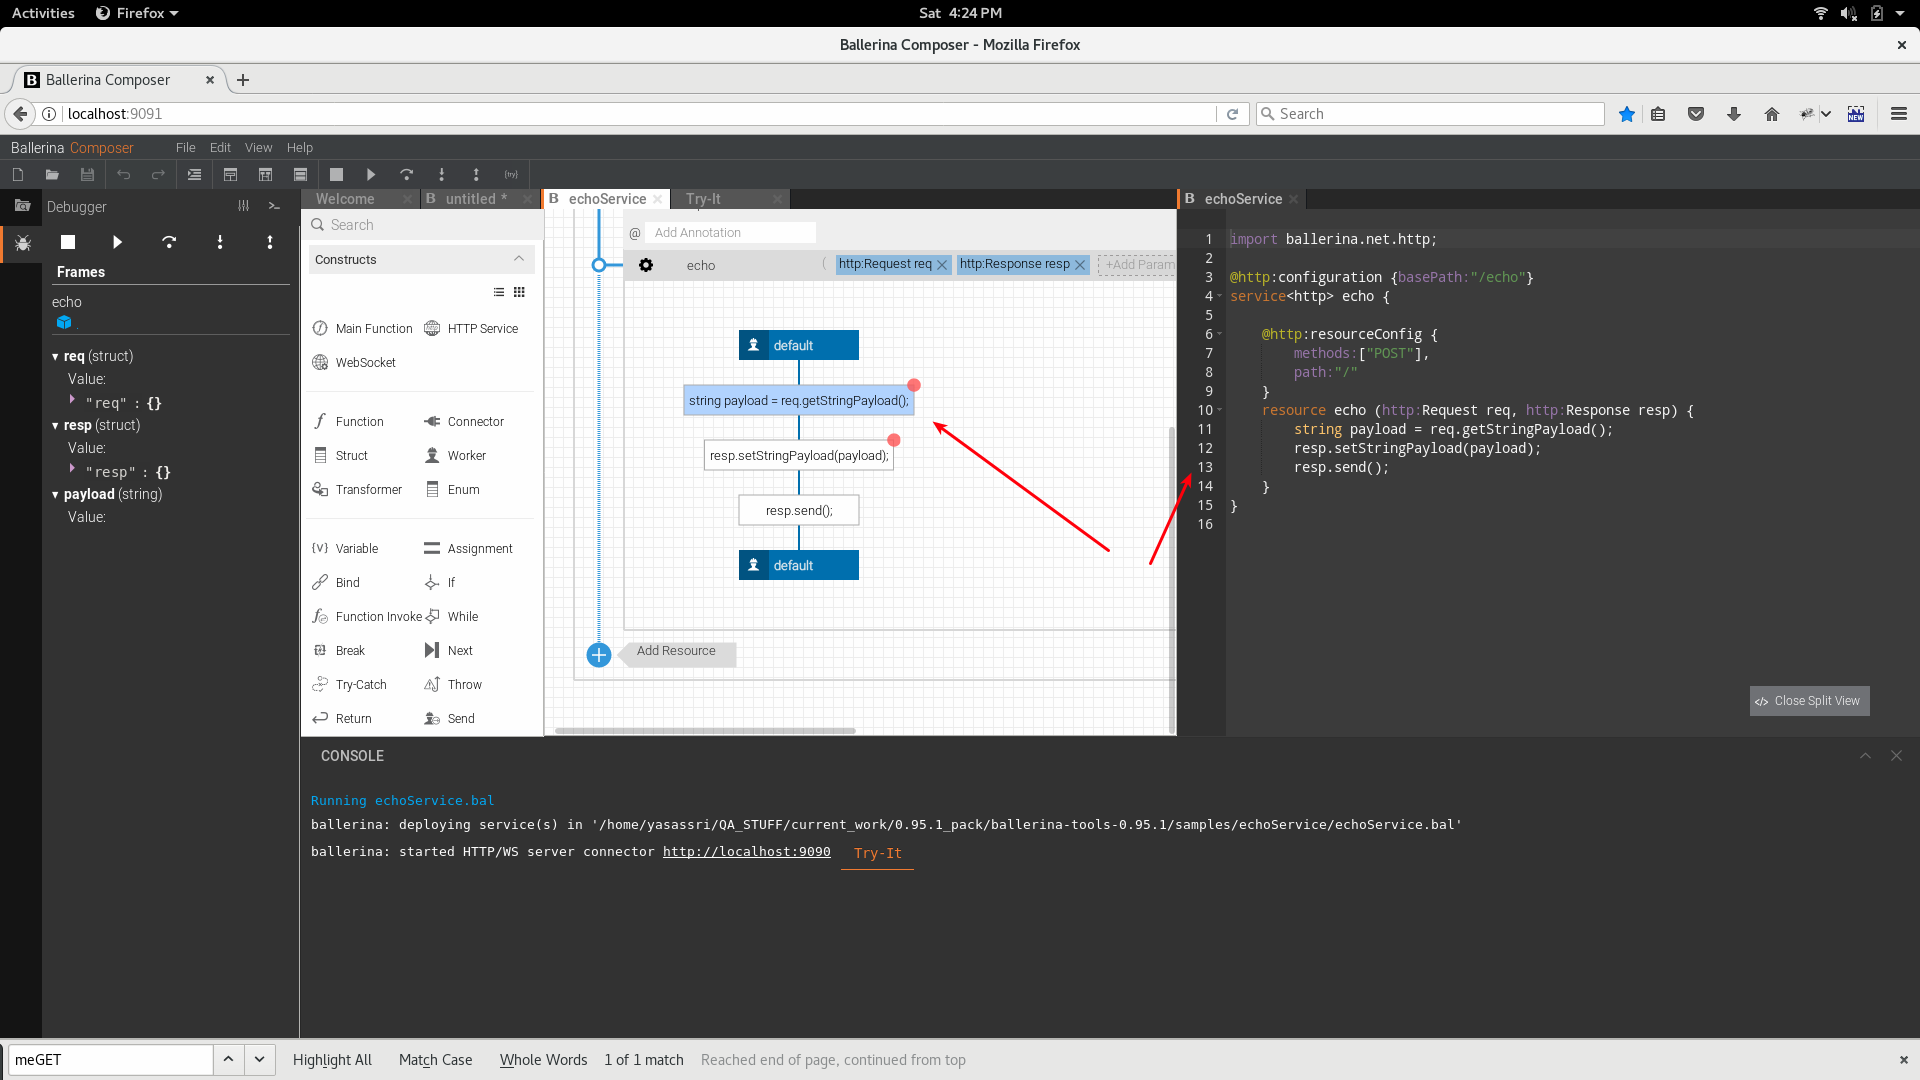Viewport: 1920px width, 1080px height.
Task: Collapse the req struct variable
Action: pos(55,357)
